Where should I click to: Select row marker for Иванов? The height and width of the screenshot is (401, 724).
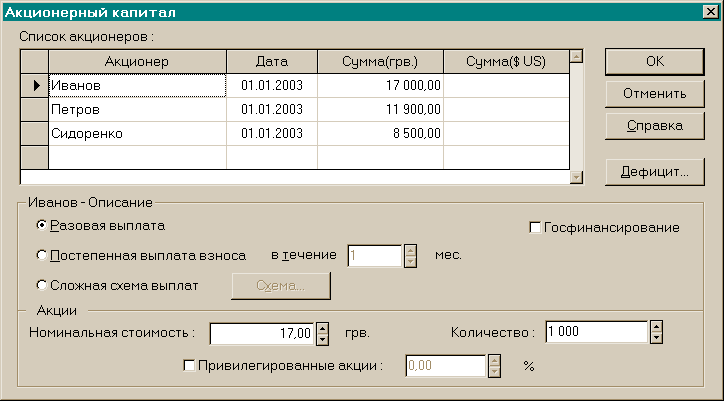[x=35, y=85]
